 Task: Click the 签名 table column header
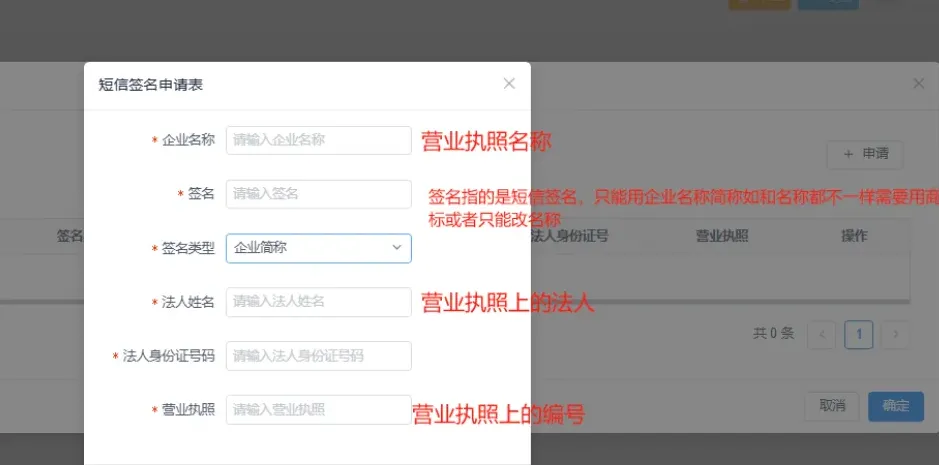pyautogui.click(x=68, y=237)
